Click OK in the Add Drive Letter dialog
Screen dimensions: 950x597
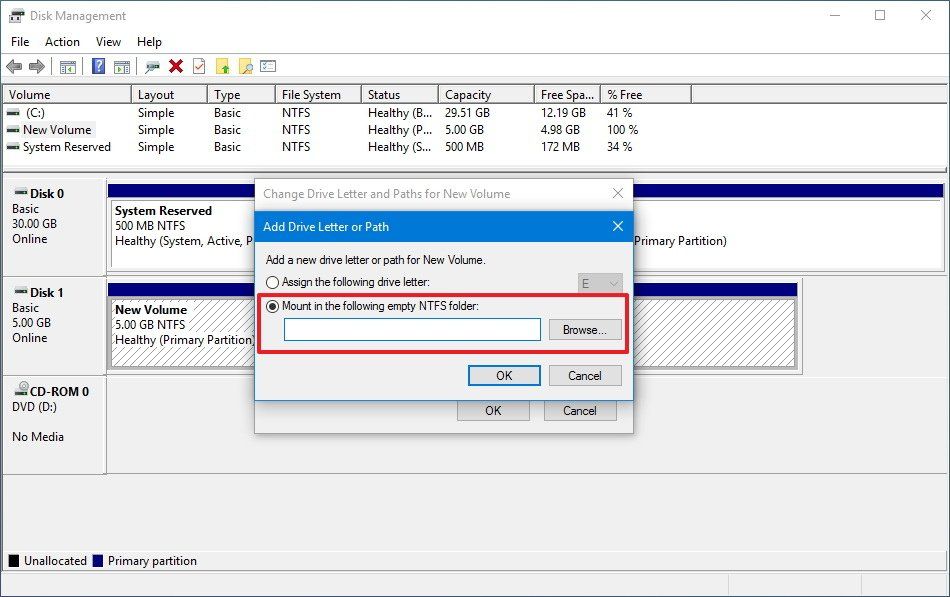pyautogui.click(x=504, y=375)
